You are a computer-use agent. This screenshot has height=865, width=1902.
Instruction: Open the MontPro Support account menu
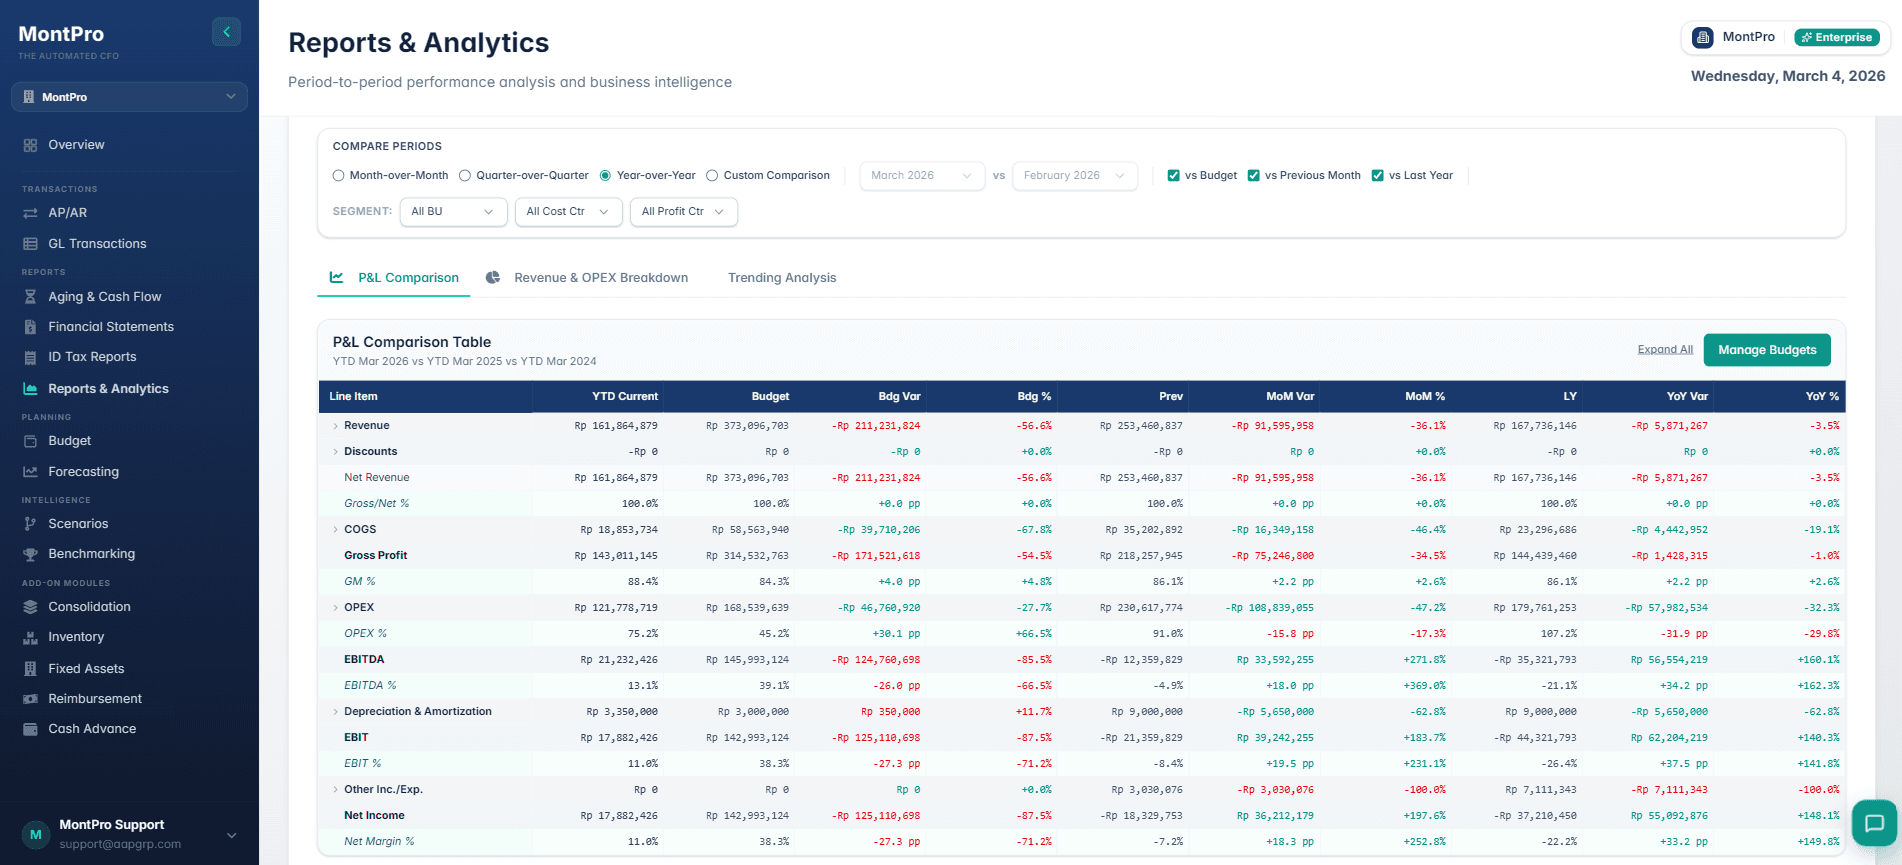129,834
